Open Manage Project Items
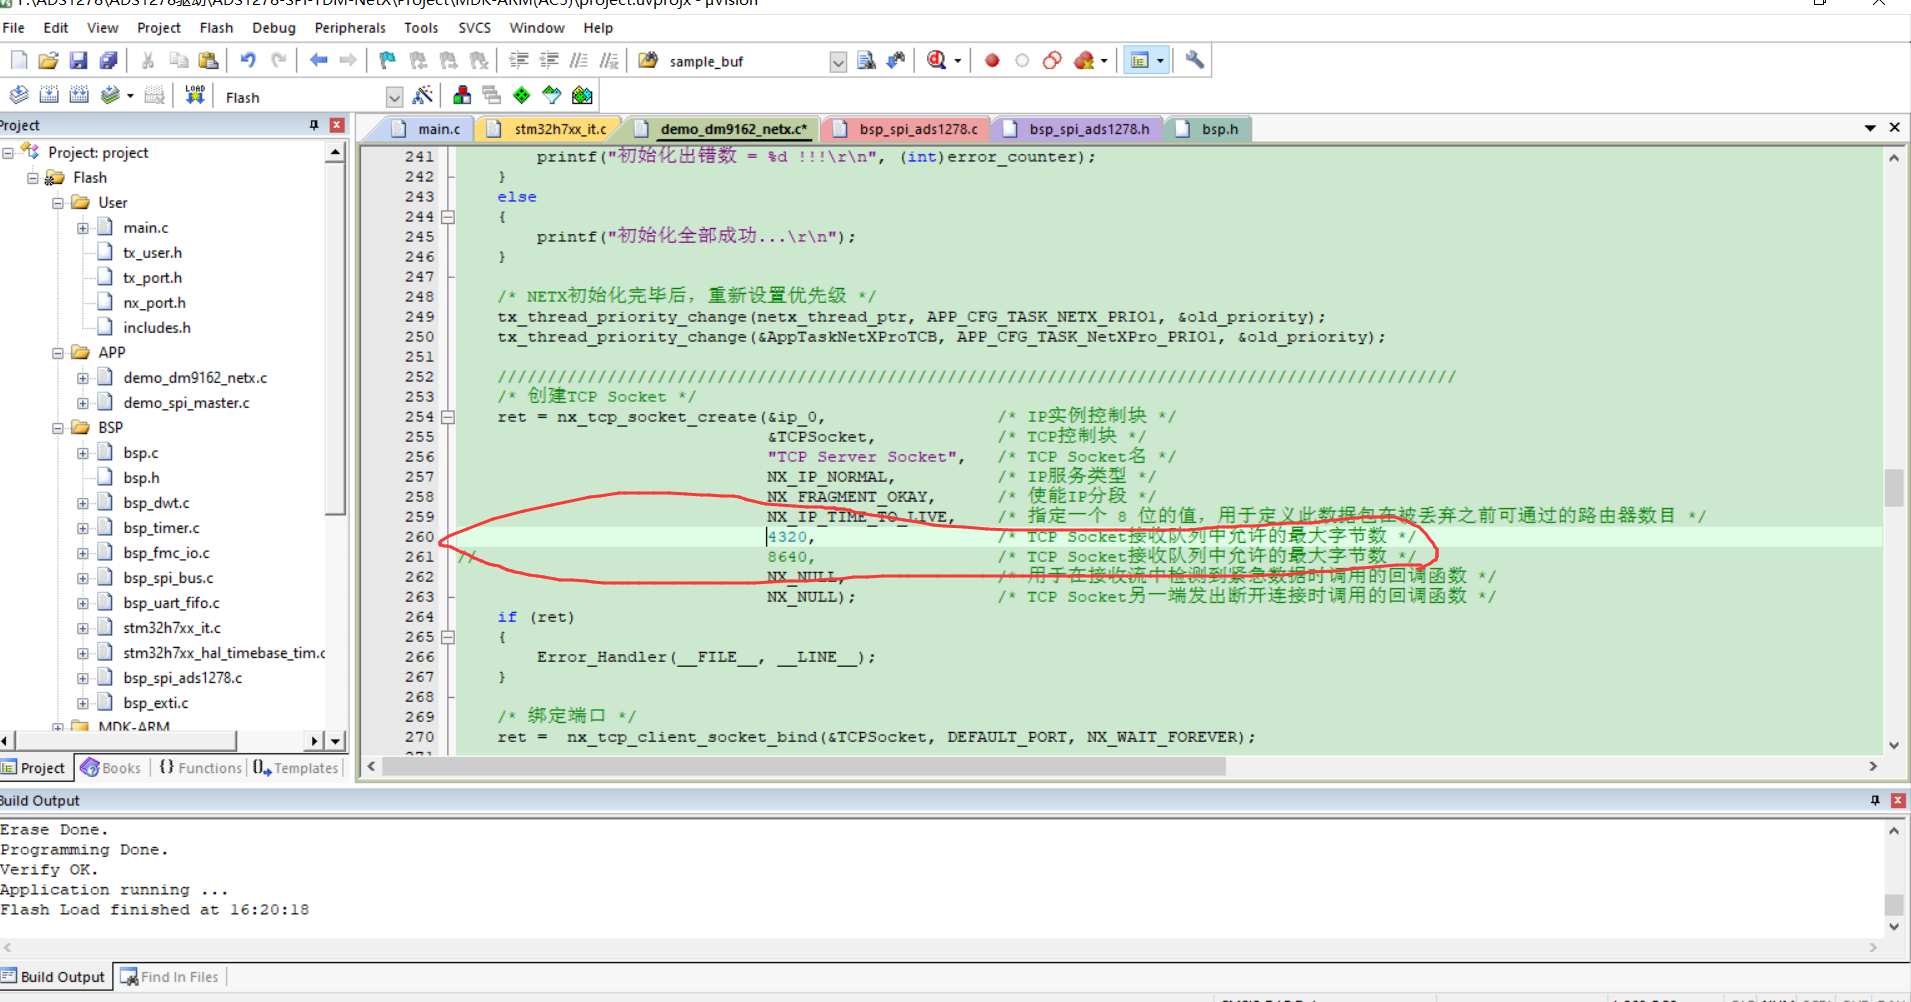The width and height of the screenshot is (1911, 1002). click(462, 96)
